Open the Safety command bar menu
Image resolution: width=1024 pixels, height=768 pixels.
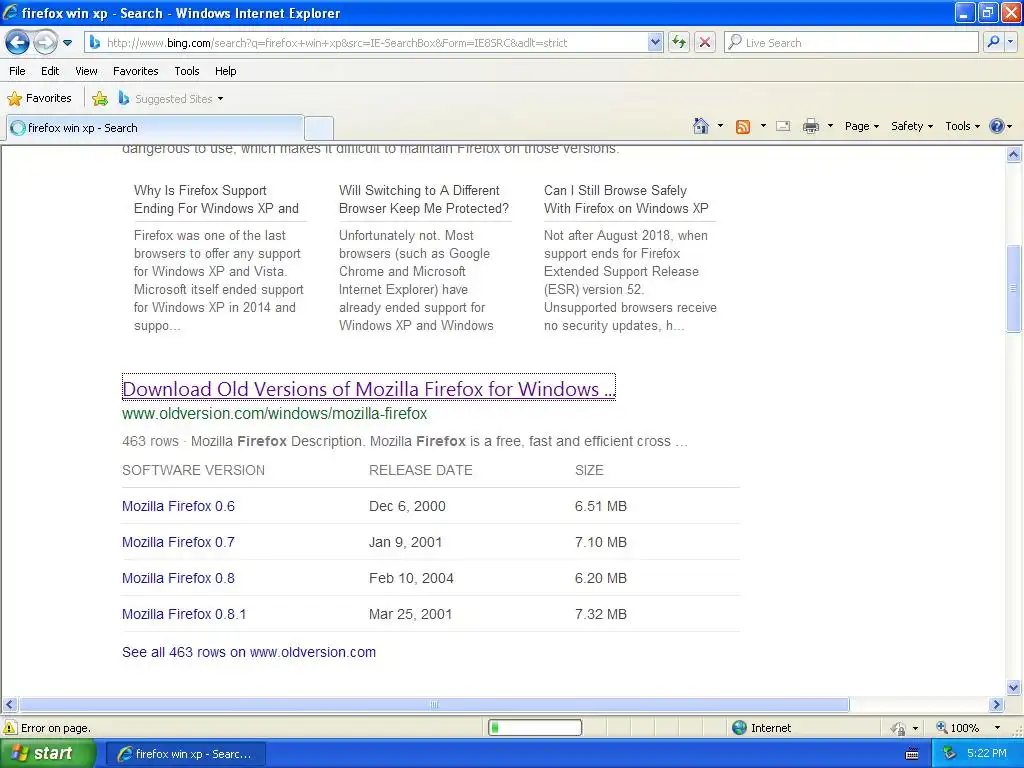pos(912,126)
